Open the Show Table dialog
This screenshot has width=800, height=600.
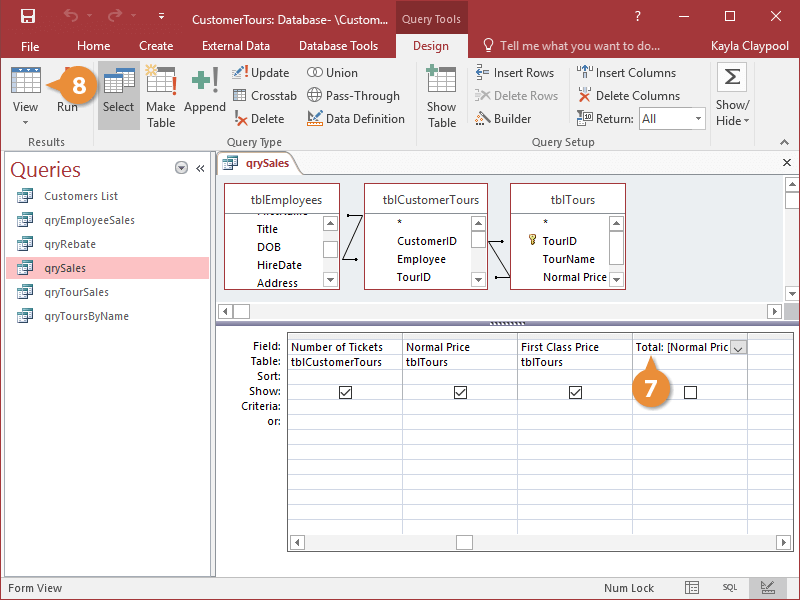pyautogui.click(x=441, y=95)
